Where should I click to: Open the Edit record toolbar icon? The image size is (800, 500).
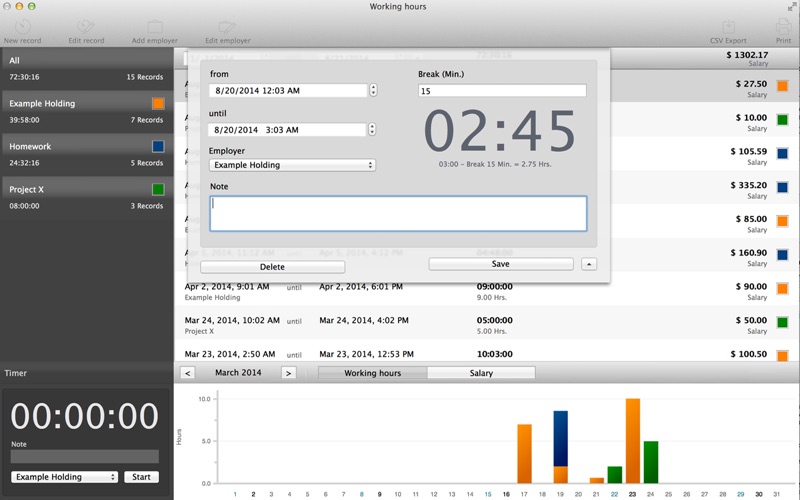point(86,27)
